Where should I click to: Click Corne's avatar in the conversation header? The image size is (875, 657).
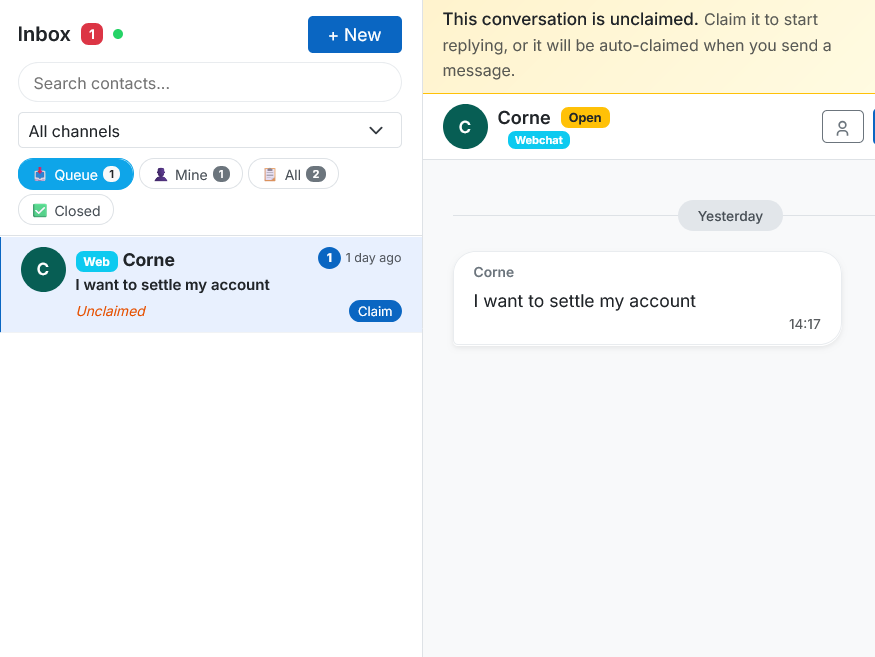465,127
